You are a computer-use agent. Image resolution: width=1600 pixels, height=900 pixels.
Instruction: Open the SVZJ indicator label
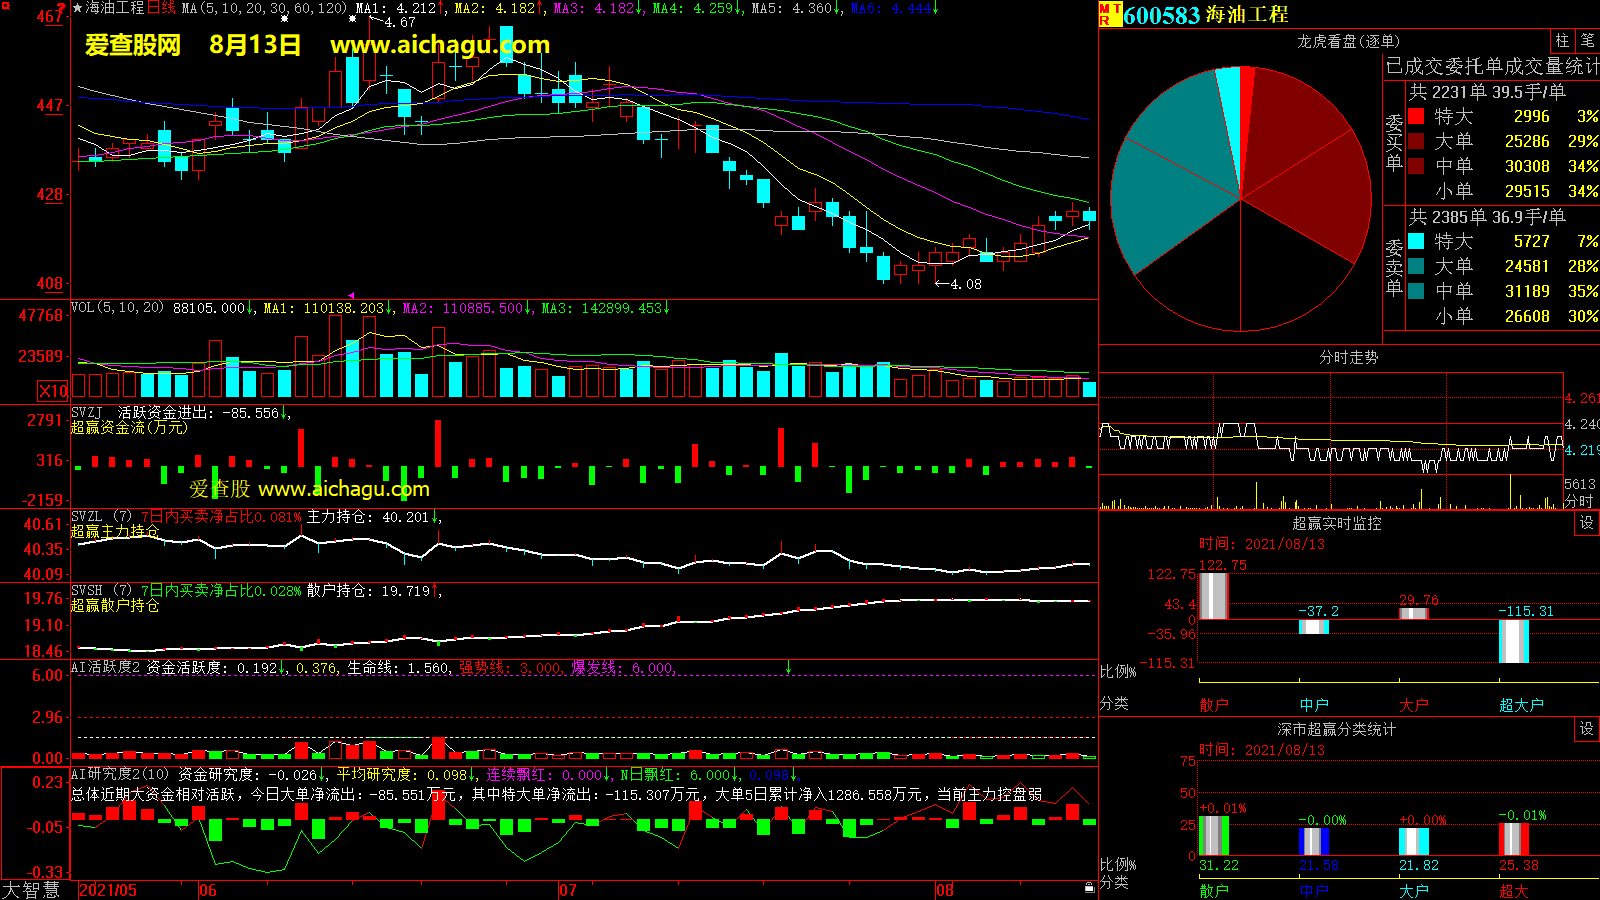[87, 413]
